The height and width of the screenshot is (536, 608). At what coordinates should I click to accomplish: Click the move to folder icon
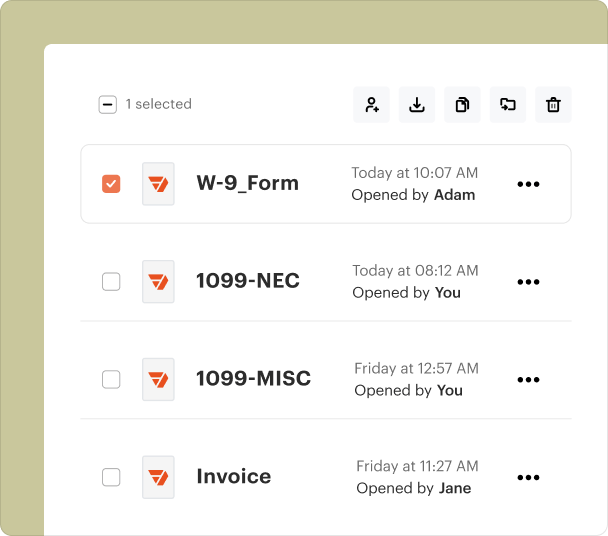tap(508, 105)
